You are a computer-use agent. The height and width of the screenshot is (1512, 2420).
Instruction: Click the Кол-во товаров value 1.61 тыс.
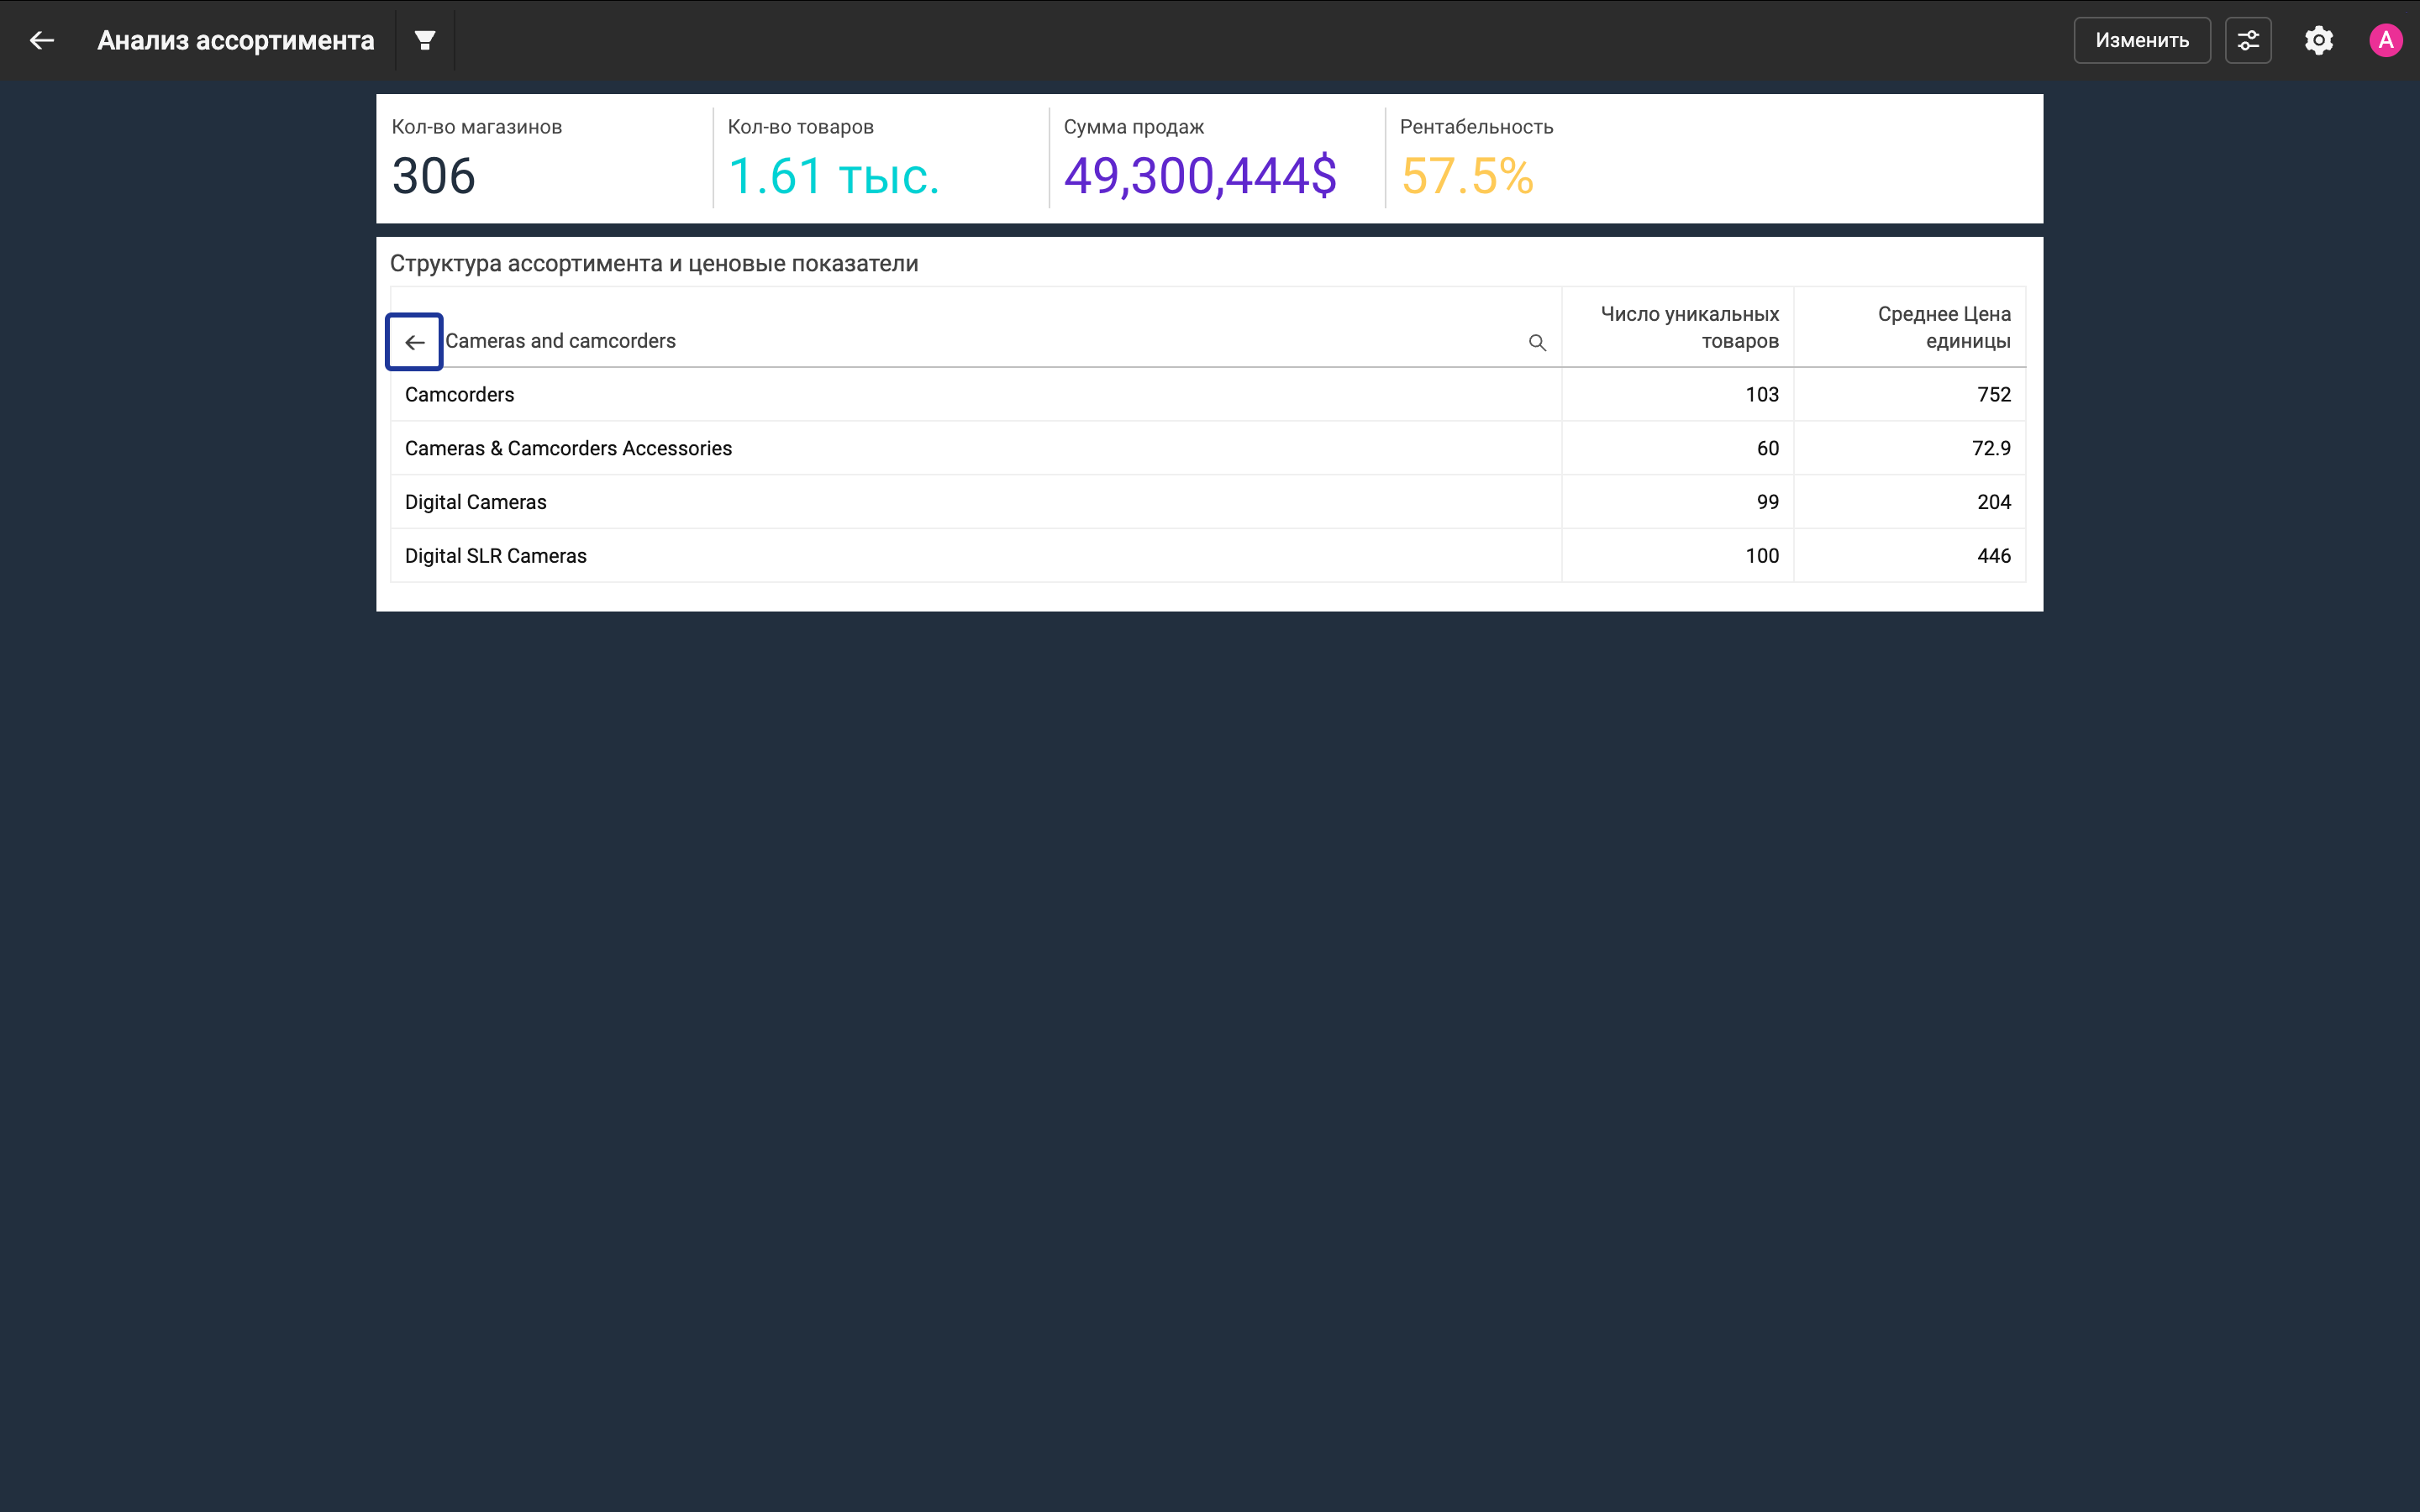click(x=834, y=176)
